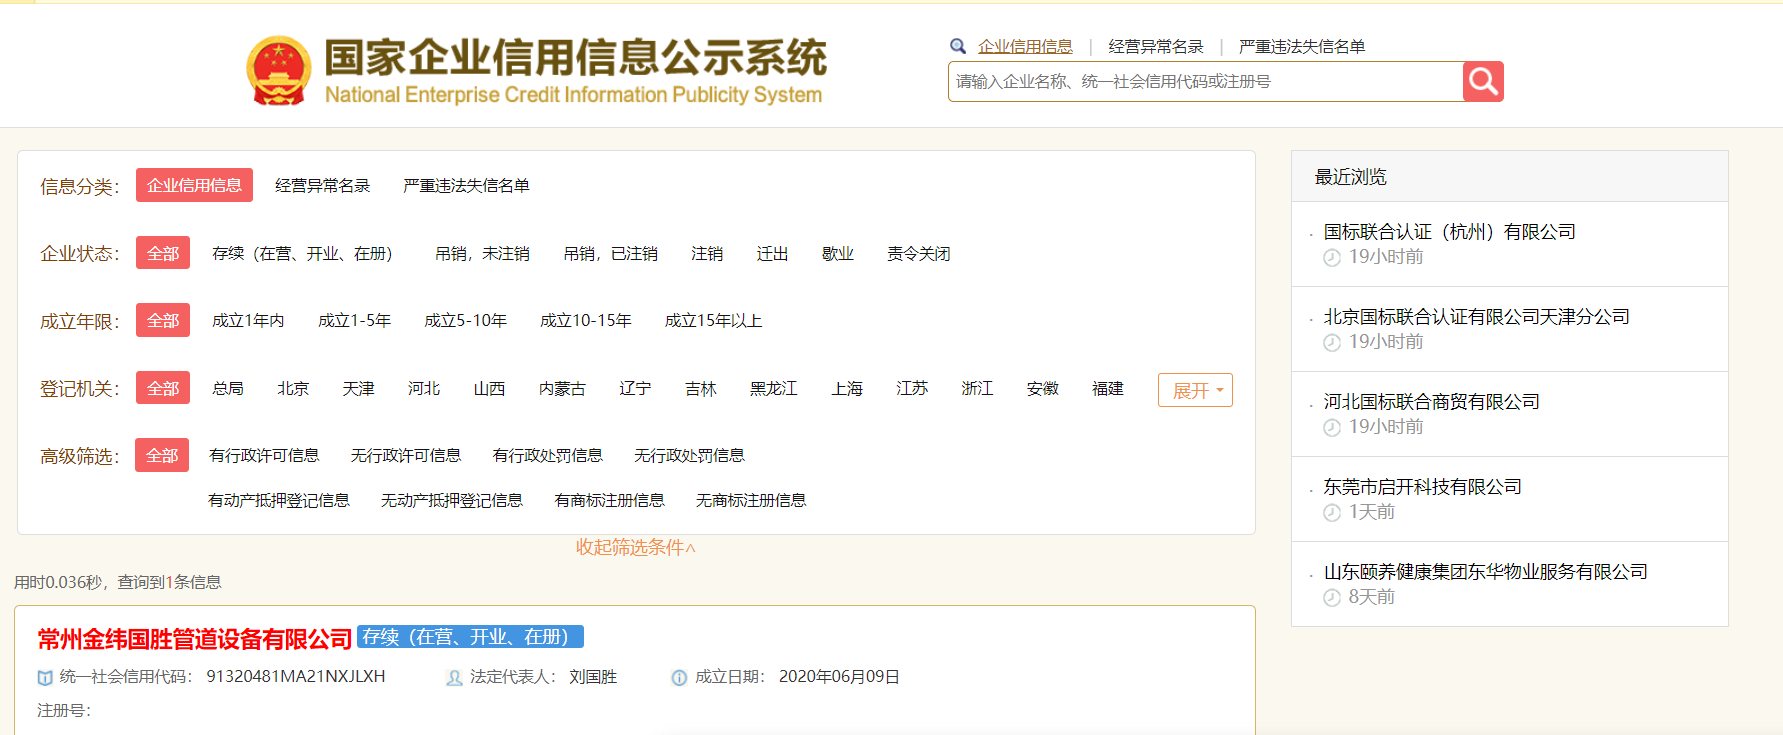Filter by 责令关闭 status

(919, 253)
